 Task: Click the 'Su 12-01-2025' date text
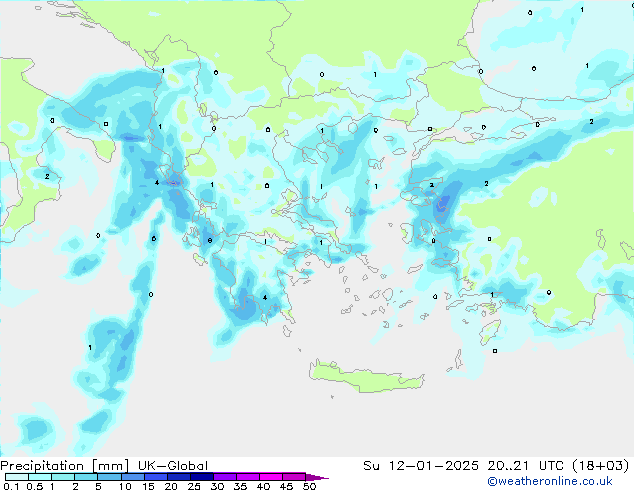421,466
